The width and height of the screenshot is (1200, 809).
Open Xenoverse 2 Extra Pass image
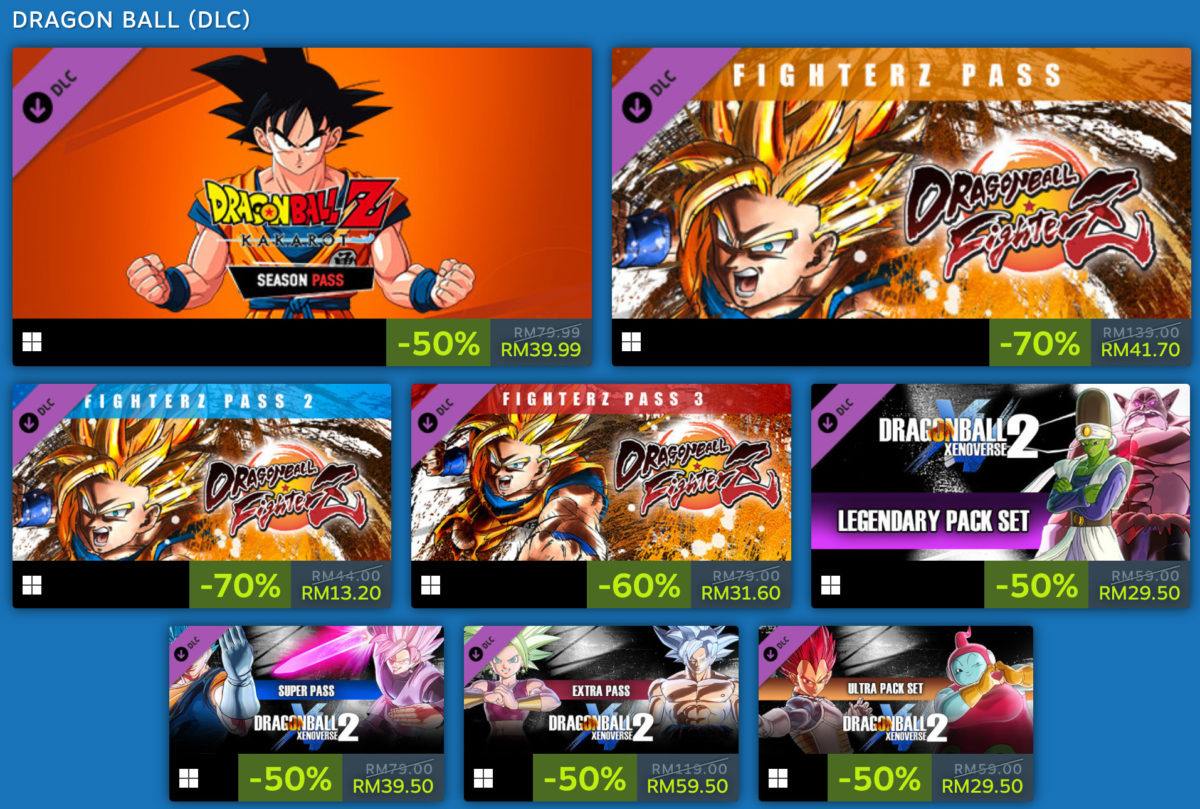601,690
